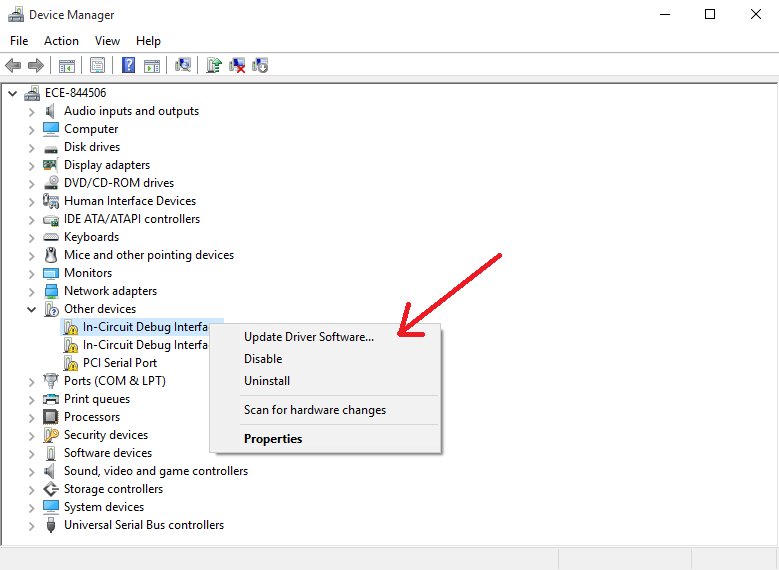Click the Print queues printer icon
The height and width of the screenshot is (570, 779).
pos(51,399)
